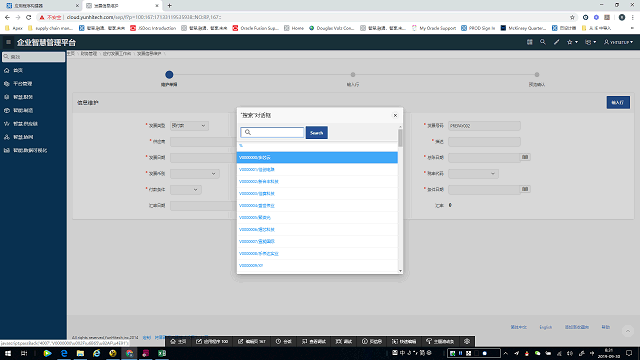Open the user account menu in header

(618, 42)
